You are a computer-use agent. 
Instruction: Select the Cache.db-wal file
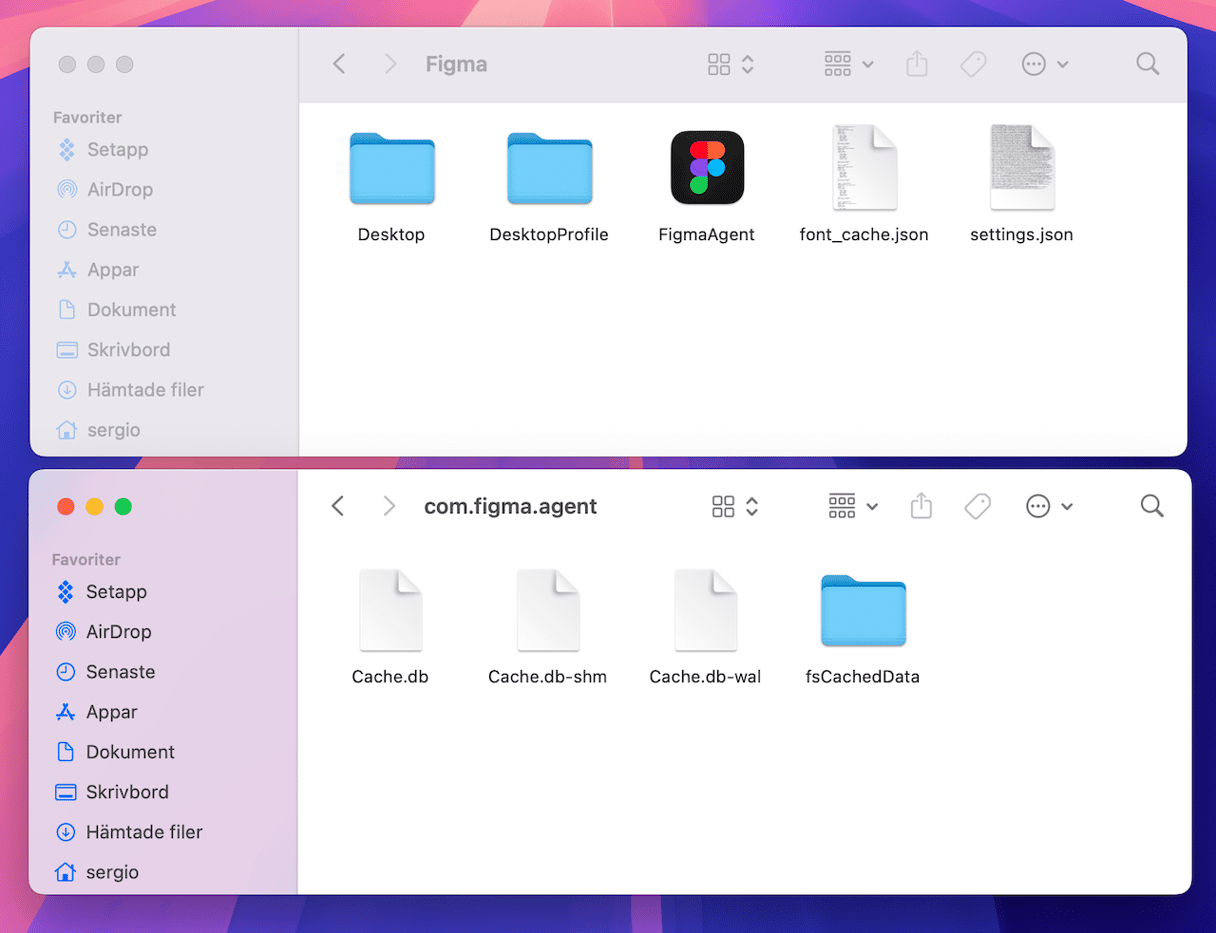pyautogui.click(x=705, y=610)
